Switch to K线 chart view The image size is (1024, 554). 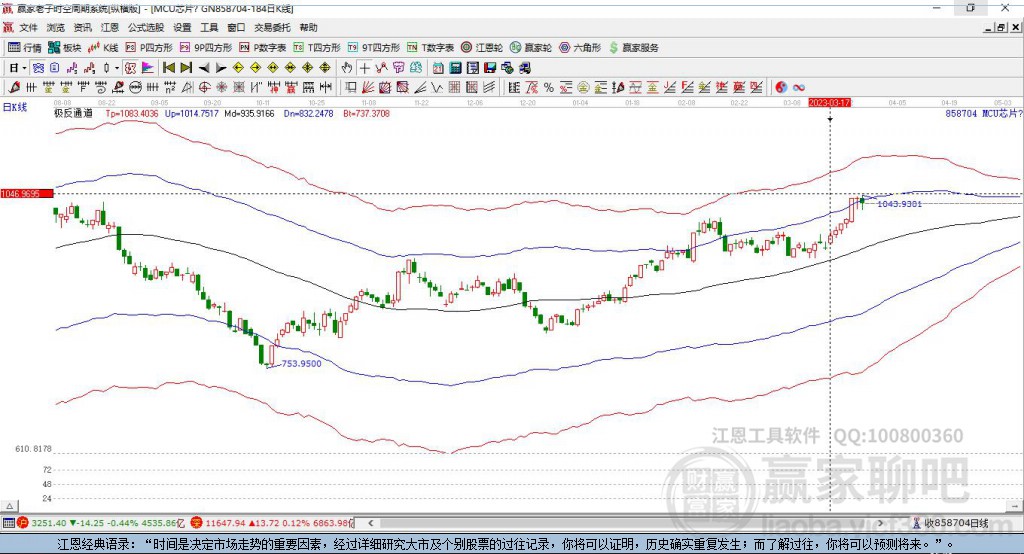[x=103, y=48]
